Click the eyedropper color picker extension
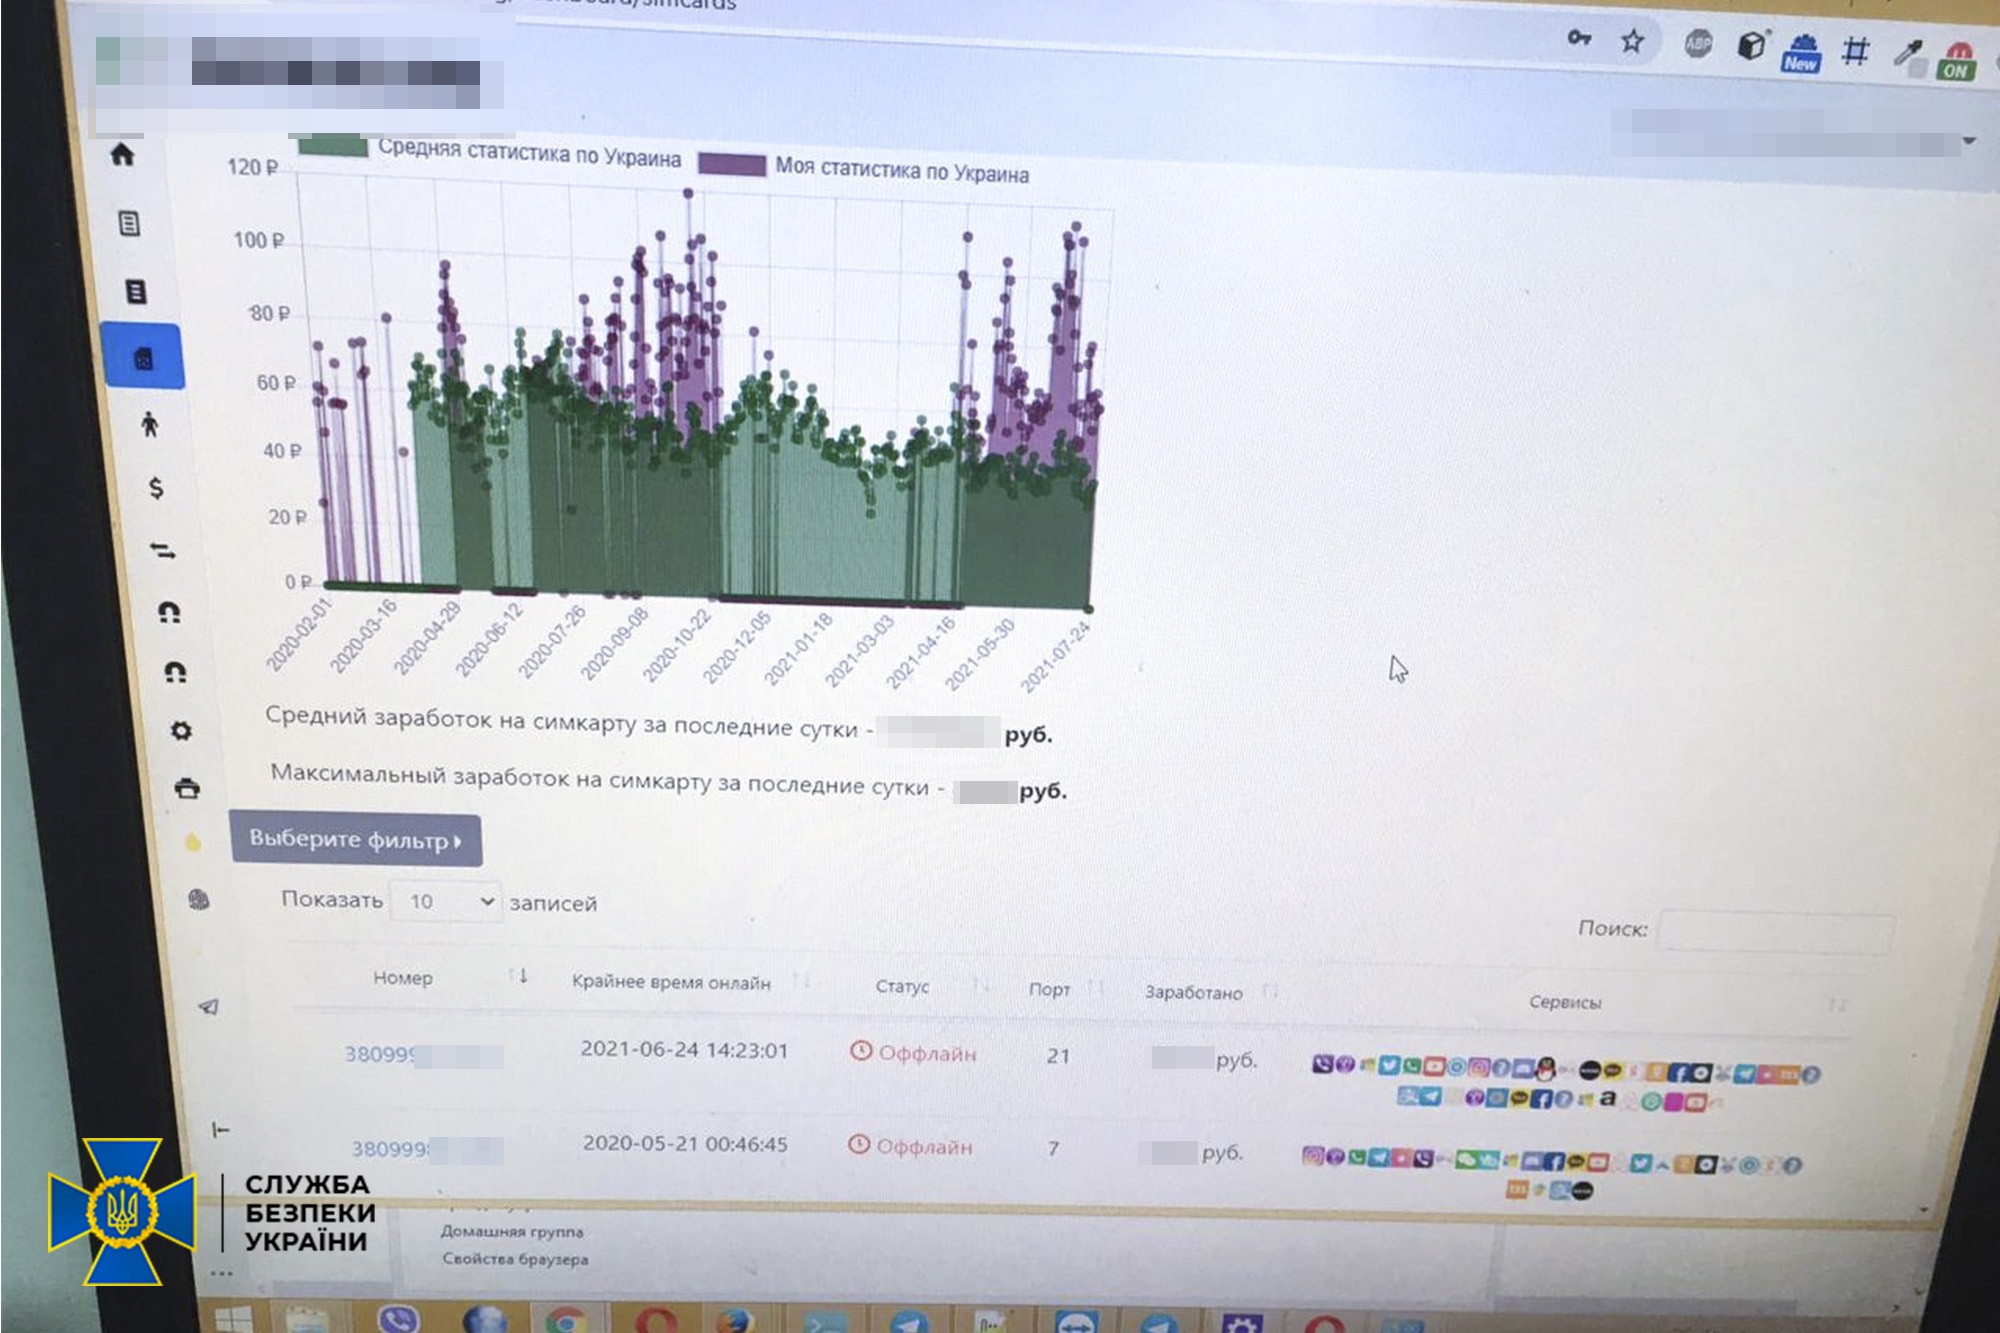The height and width of the screenshot is (1333, 2000). coord(1908,54)
